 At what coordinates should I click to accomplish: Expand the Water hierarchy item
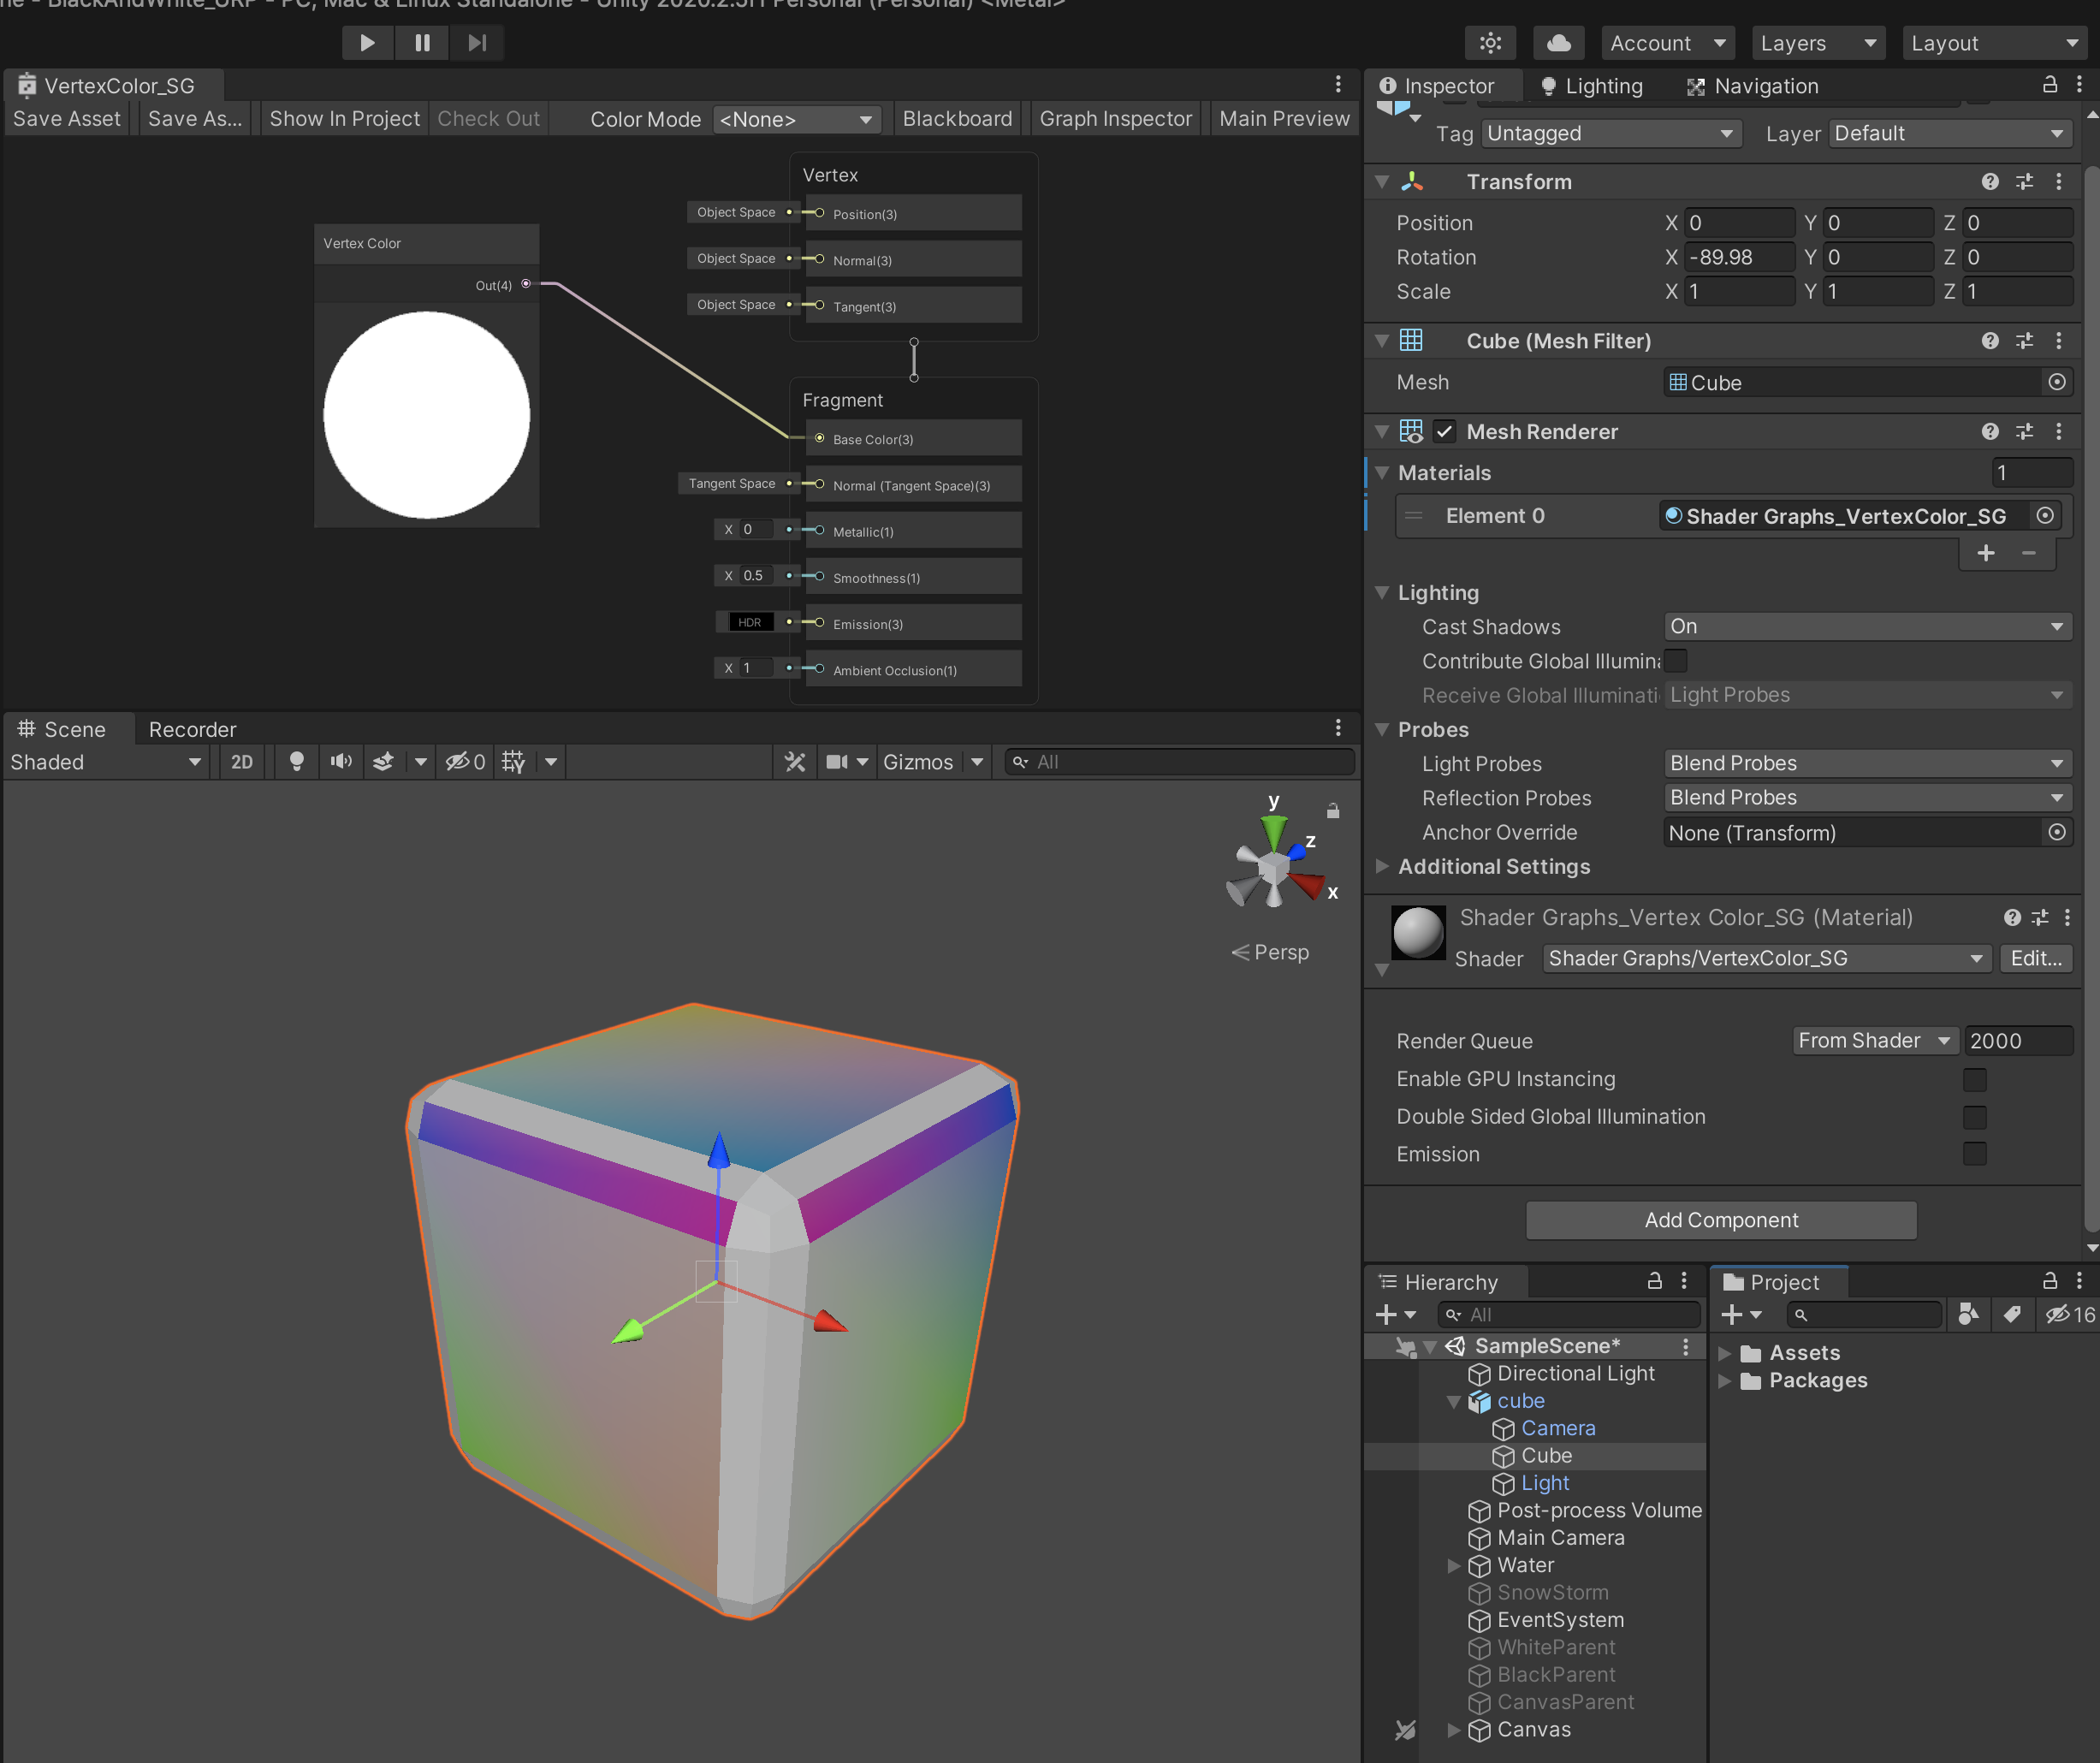(1454, 1565)
